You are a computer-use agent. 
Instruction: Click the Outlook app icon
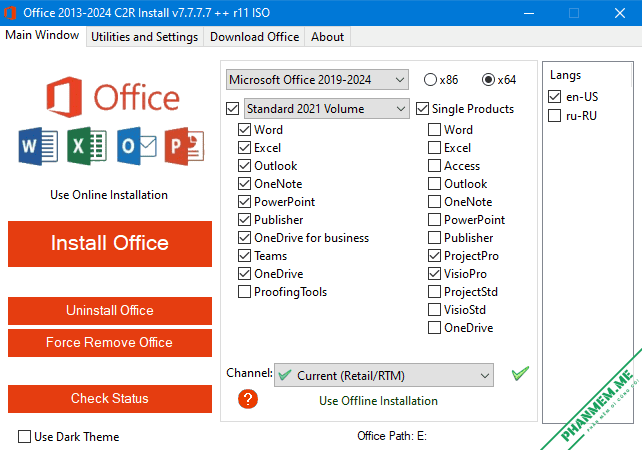coord(136,146)
